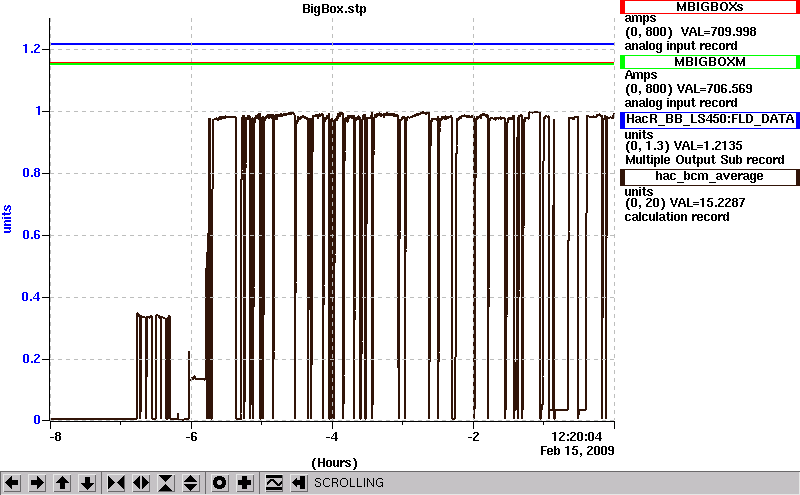Viewport: 800px width, 495px height.
Task: Click the 0.4 y-axis tick label
Action: click(x=31, y=297)
